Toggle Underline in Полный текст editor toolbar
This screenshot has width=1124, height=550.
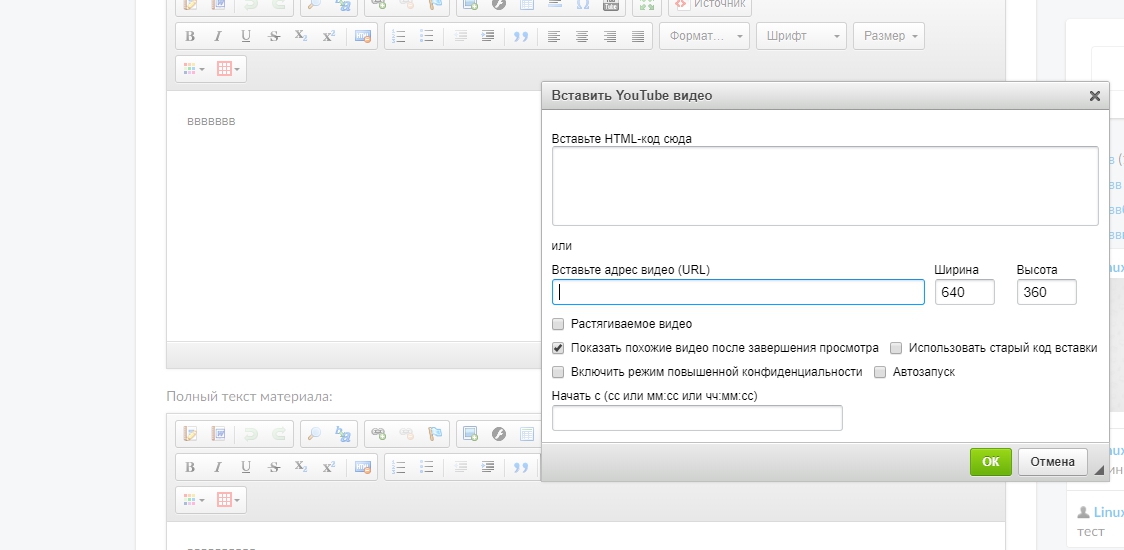(246, 468)
